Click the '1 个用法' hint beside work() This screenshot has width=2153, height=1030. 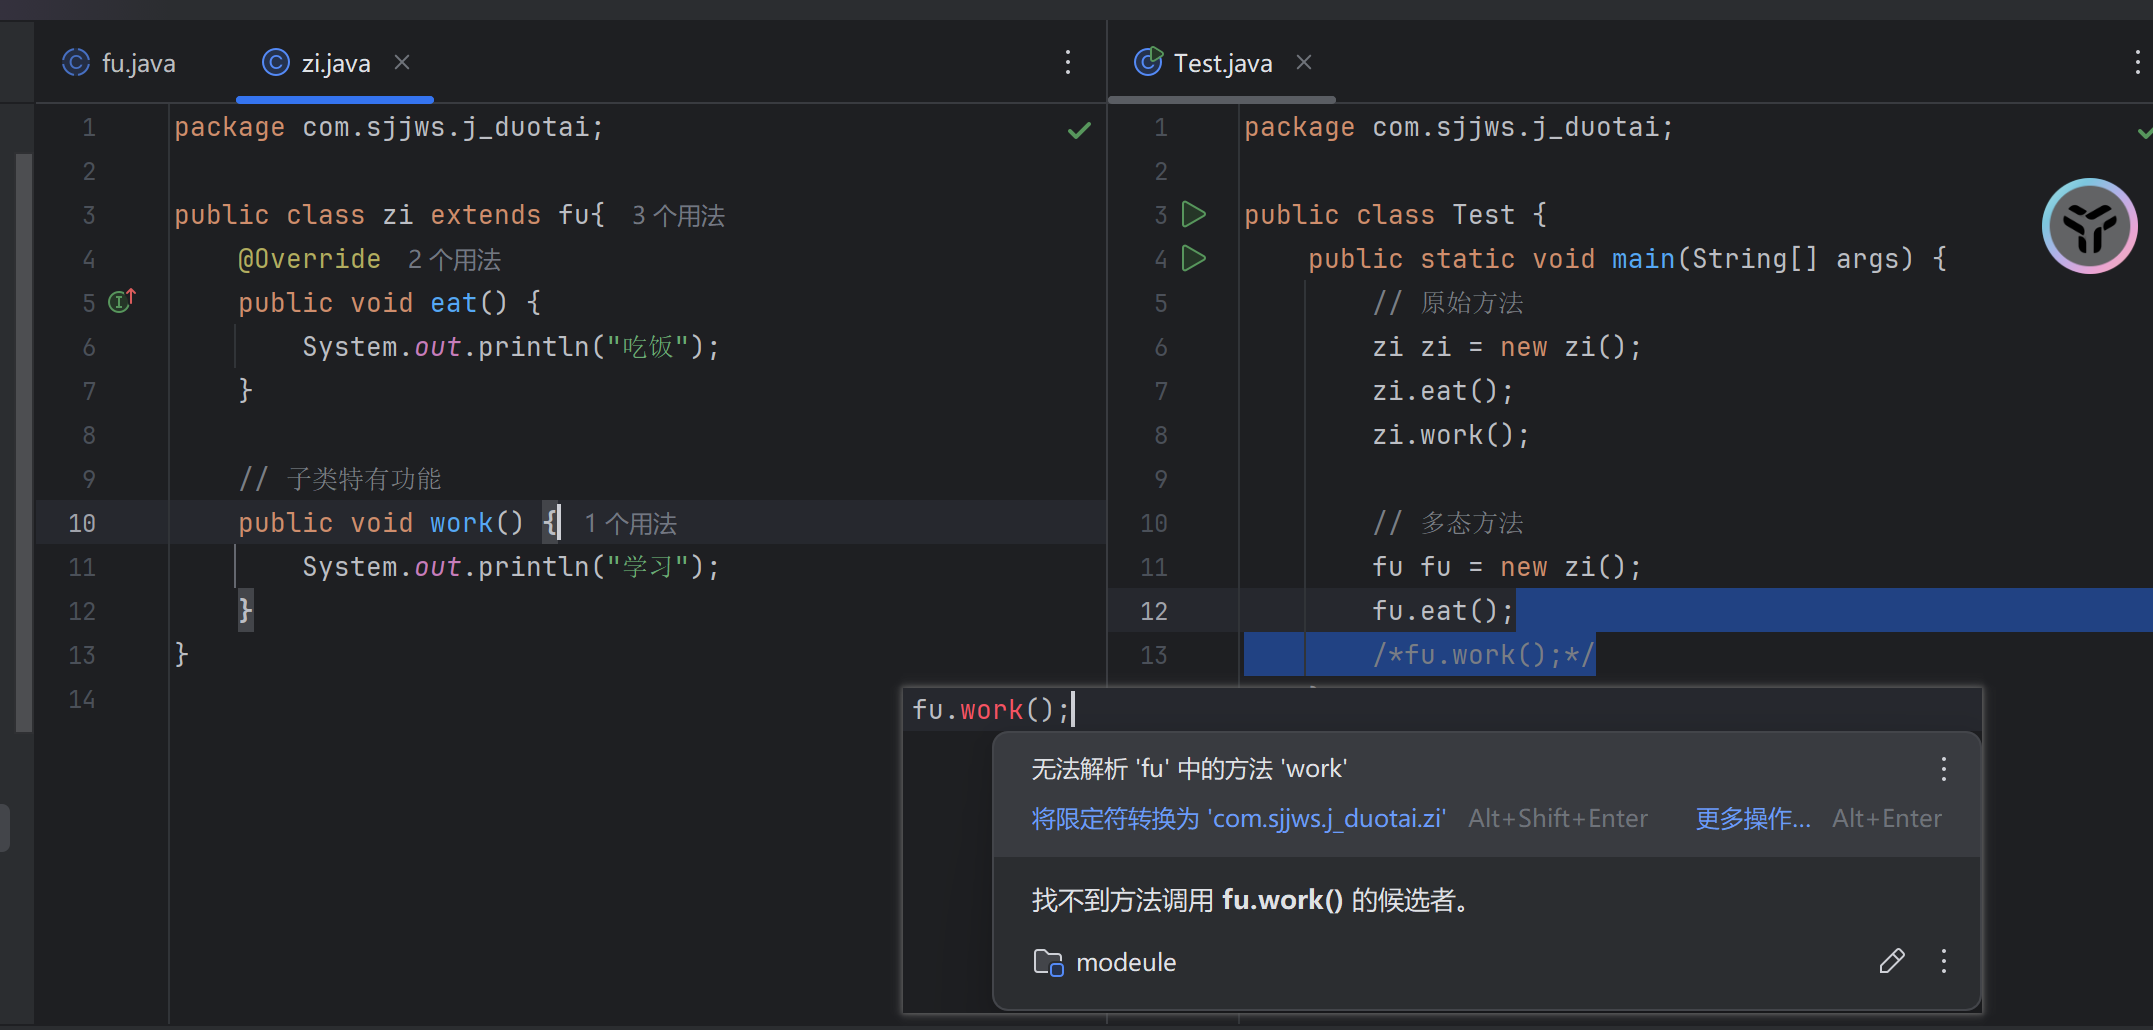point(630,523)
